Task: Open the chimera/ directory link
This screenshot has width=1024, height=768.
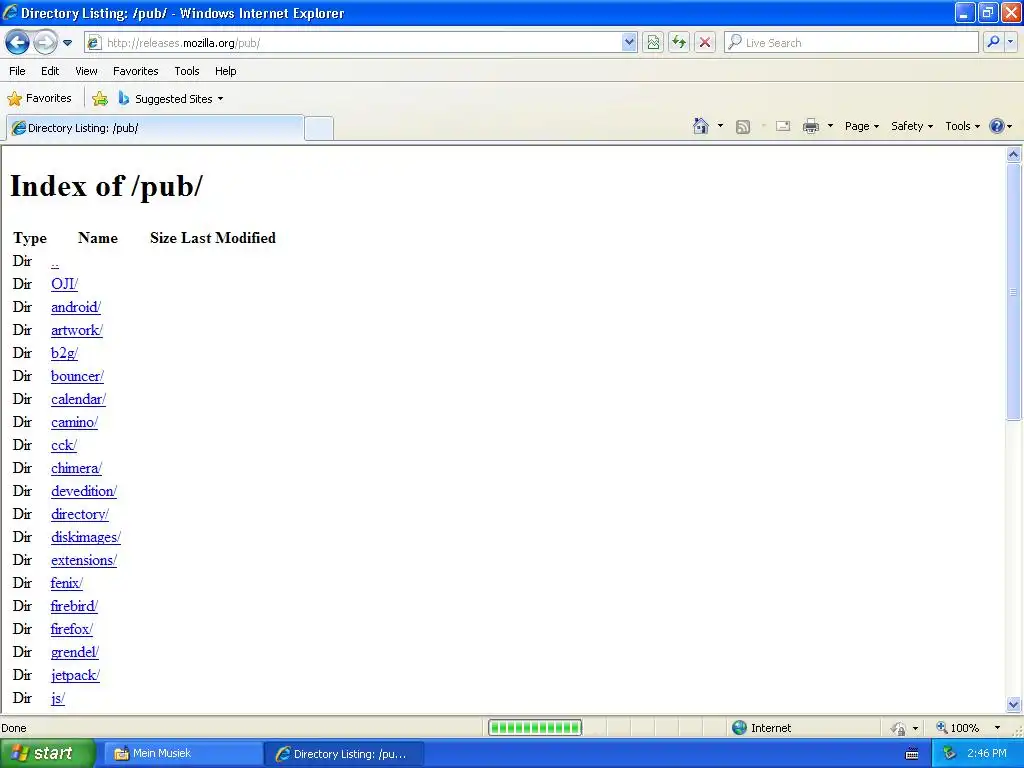Action: point(76,468)
